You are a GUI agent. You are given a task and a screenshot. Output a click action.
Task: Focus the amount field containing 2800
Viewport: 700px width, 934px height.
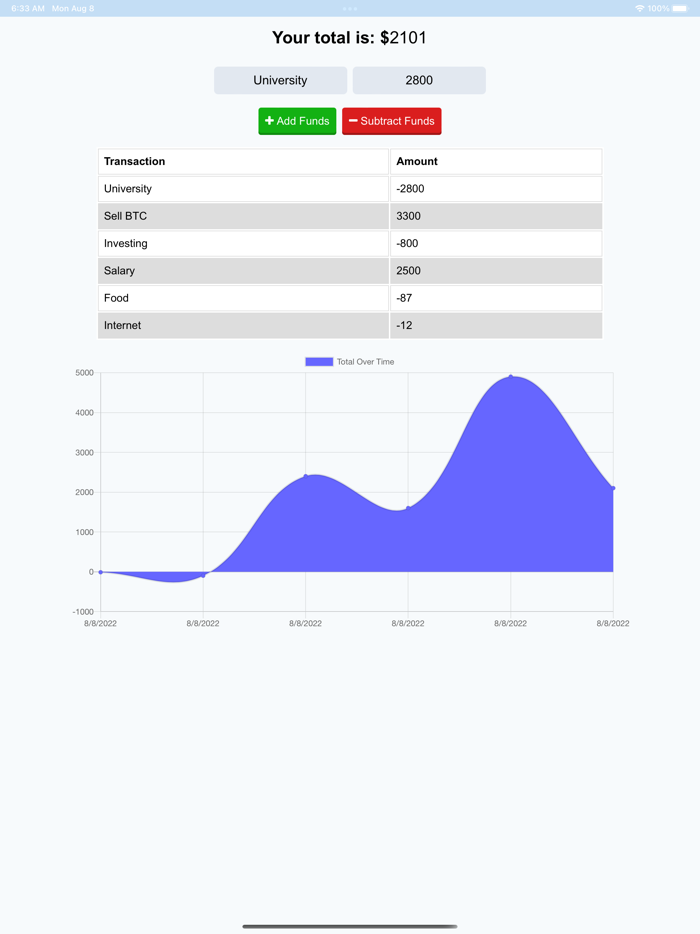click(x=419, y=80)
